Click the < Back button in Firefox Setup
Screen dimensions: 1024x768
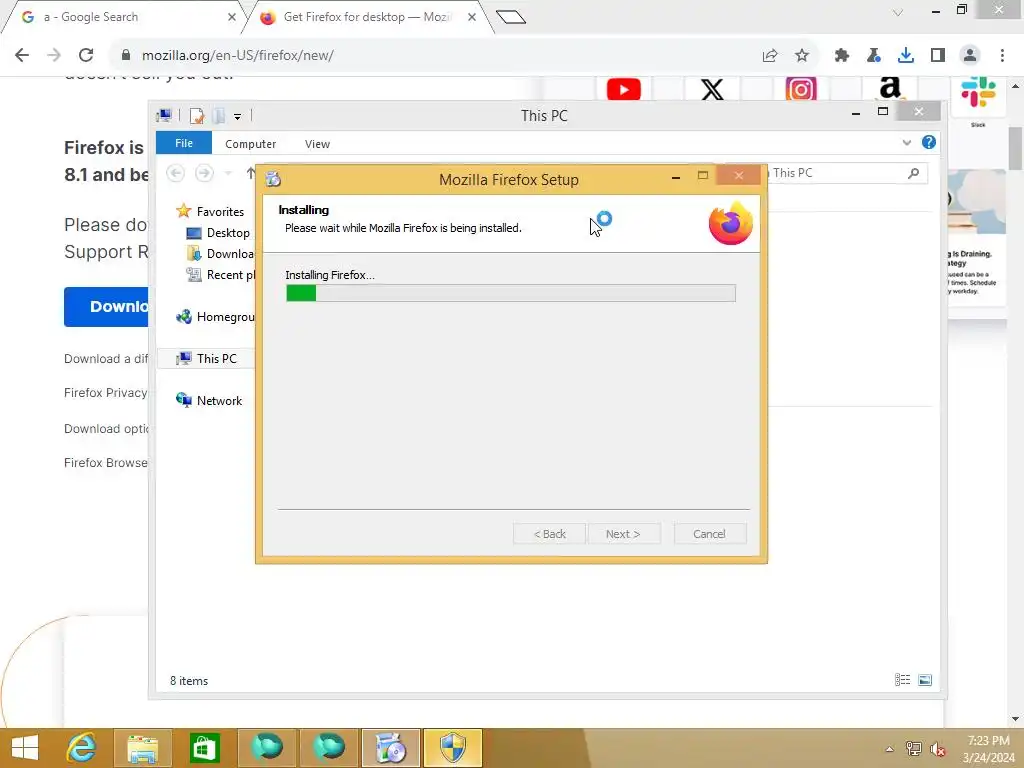point(550,534)
